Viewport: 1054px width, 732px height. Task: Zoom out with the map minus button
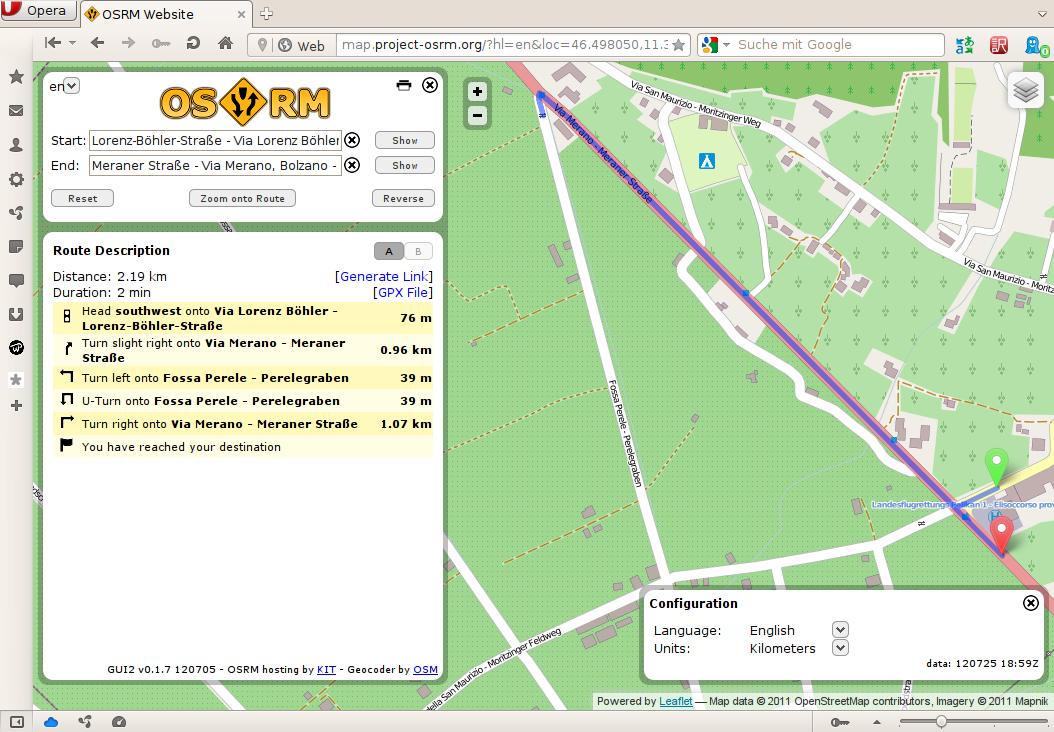[x=477, y=114]
